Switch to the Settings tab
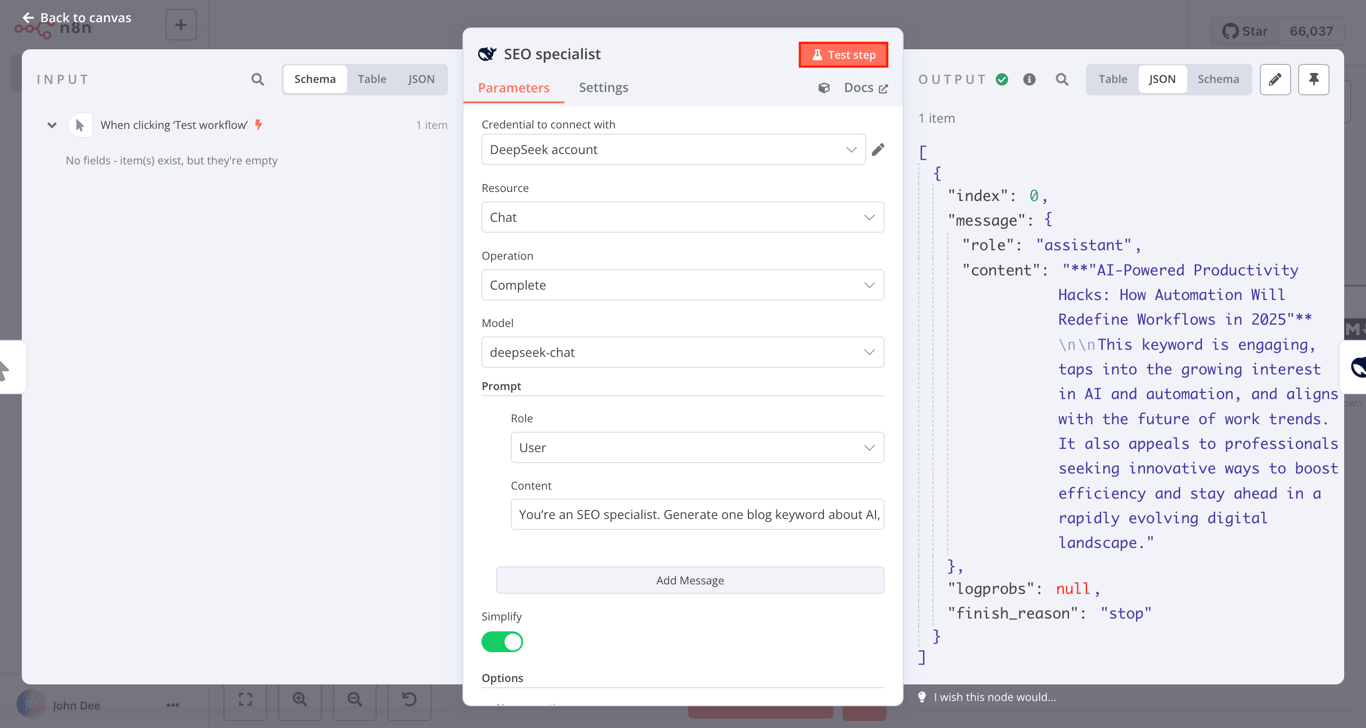 pos(603,87)
